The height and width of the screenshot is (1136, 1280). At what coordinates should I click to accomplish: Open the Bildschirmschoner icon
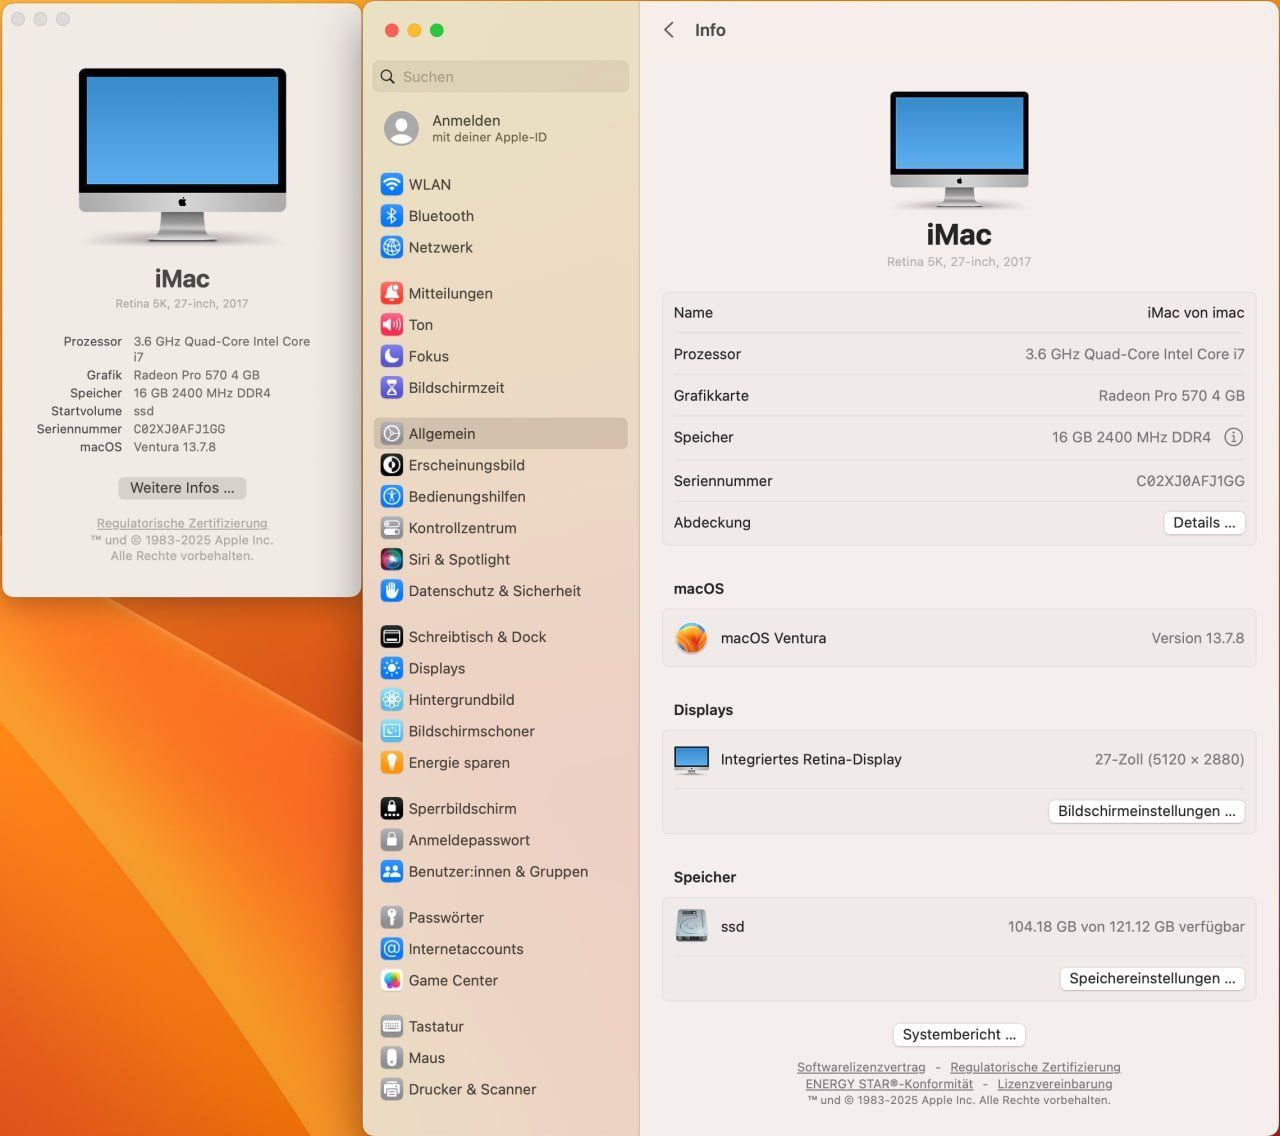(x=391, y=731)
